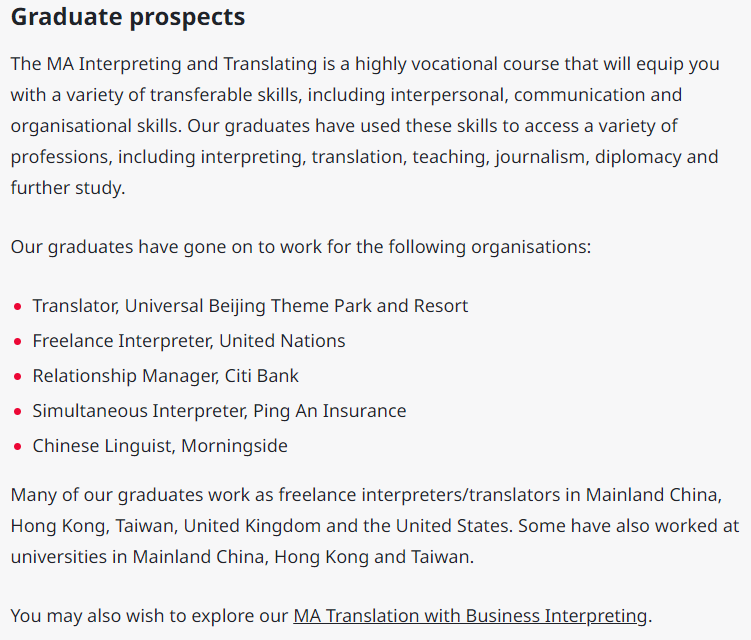Click the Chinese Linguist, Morningside item
This screenshot has height=640, width=751.
click(160, 446)
